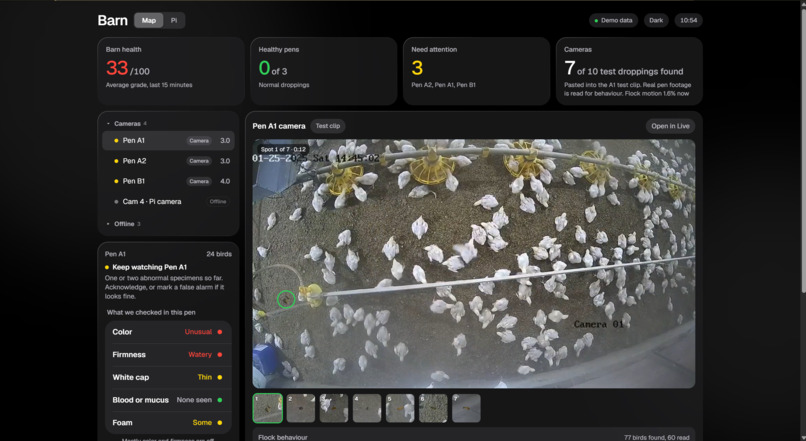Click Camera badge on Pen A2 row
This screenshot has width=806, height=441.
199,161
